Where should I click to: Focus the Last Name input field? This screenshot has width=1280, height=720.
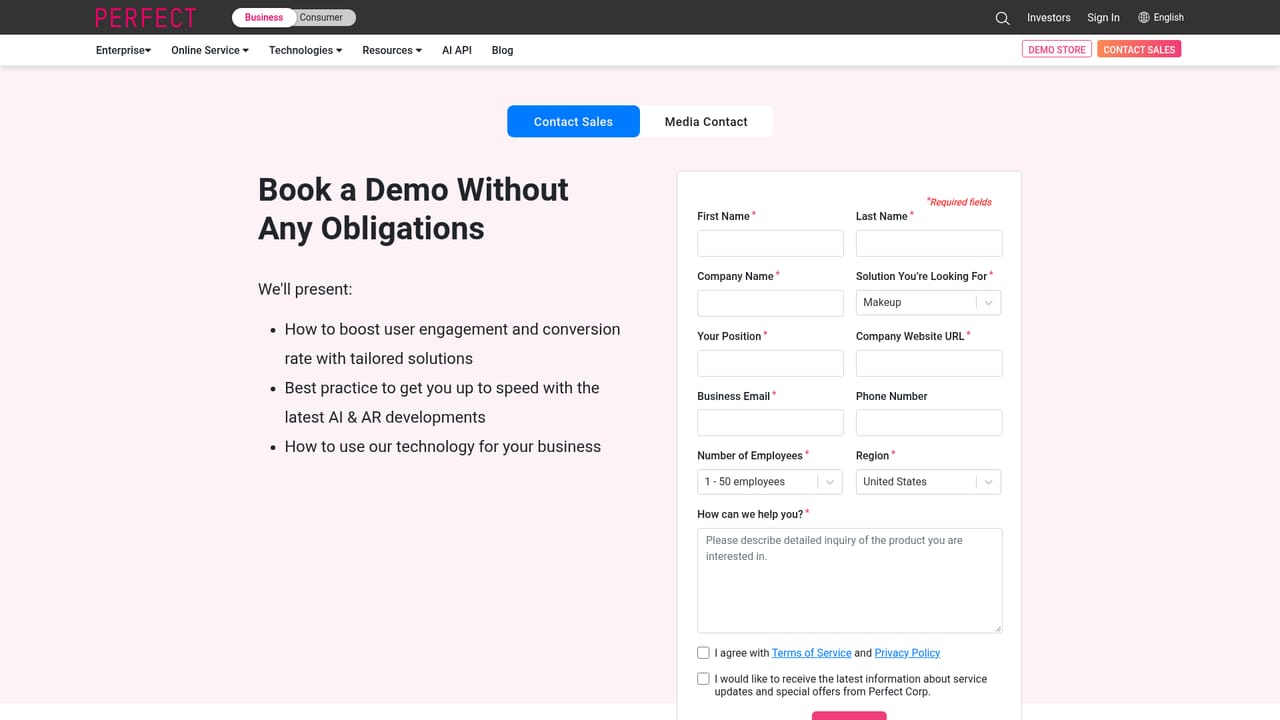tap(929, 243)
